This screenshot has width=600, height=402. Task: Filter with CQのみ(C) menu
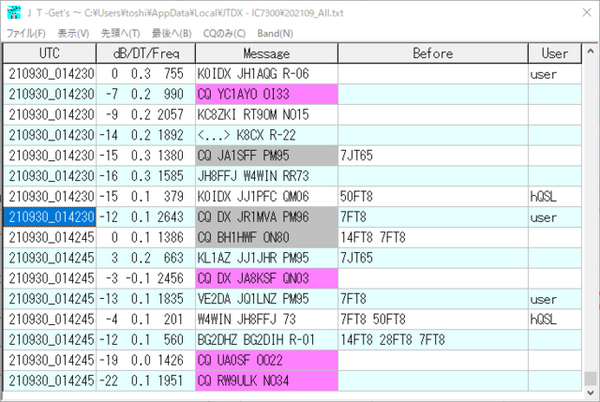pos(224,34)
